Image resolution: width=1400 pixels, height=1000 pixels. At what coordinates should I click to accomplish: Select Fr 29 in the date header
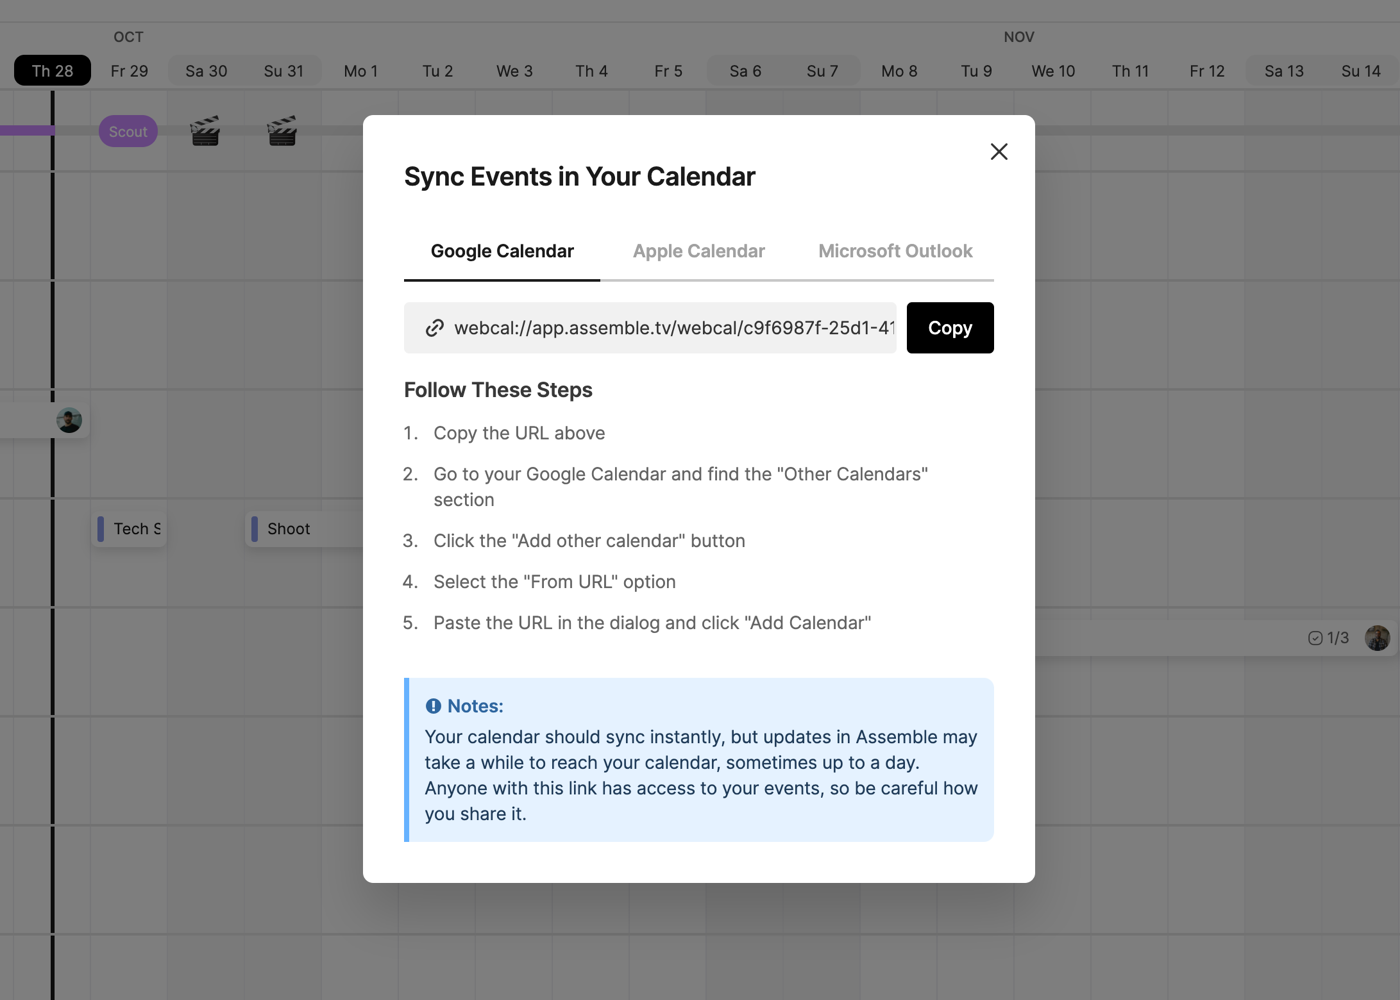tap(129, 71)
